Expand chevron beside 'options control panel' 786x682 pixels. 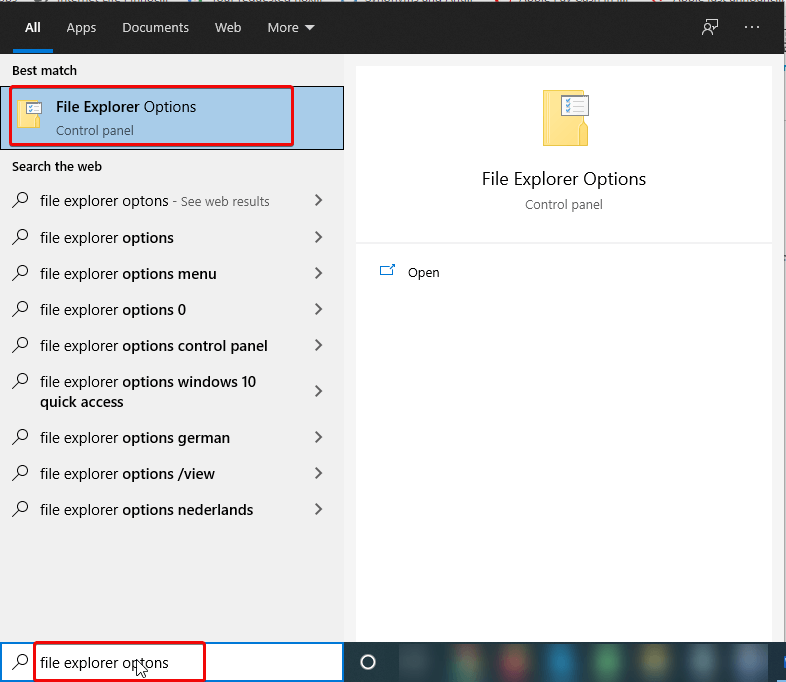click(x=318, y=345)
